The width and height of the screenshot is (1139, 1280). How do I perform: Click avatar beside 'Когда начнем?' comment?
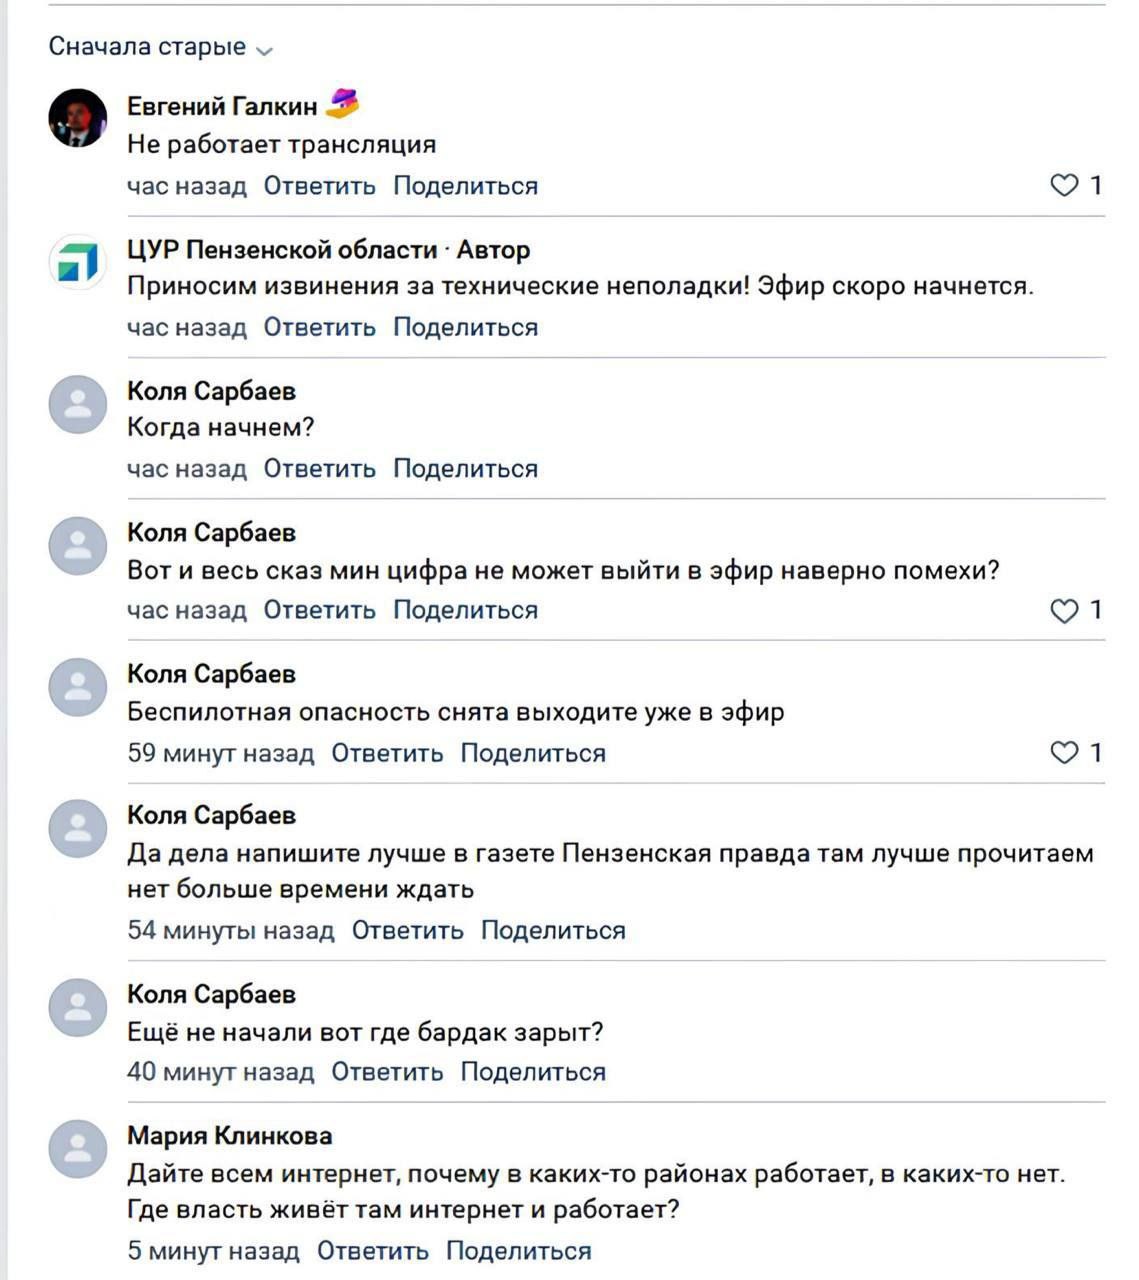77,404
